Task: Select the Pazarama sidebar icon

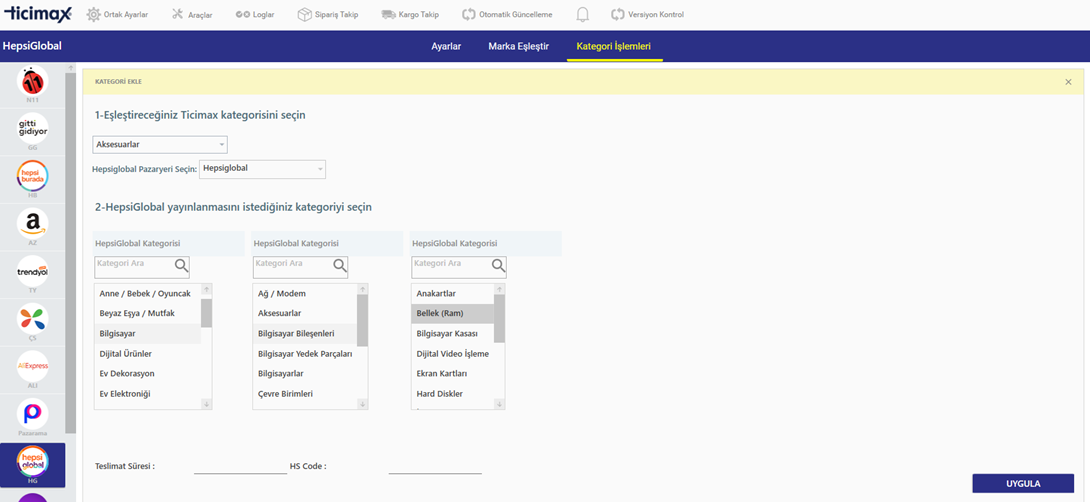Action: (33, 414)
